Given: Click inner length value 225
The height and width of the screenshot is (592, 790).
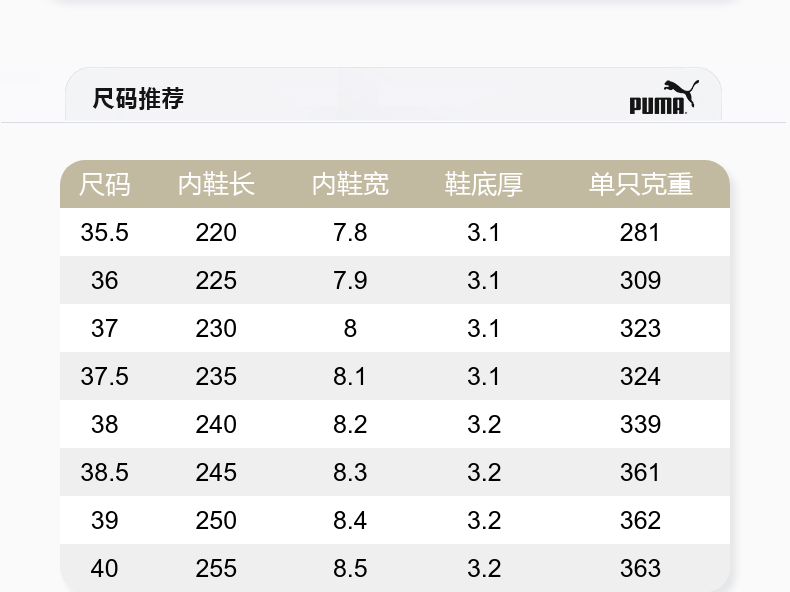Looking at the screenshot, I should pyautogui.click(x=216, y=281).
